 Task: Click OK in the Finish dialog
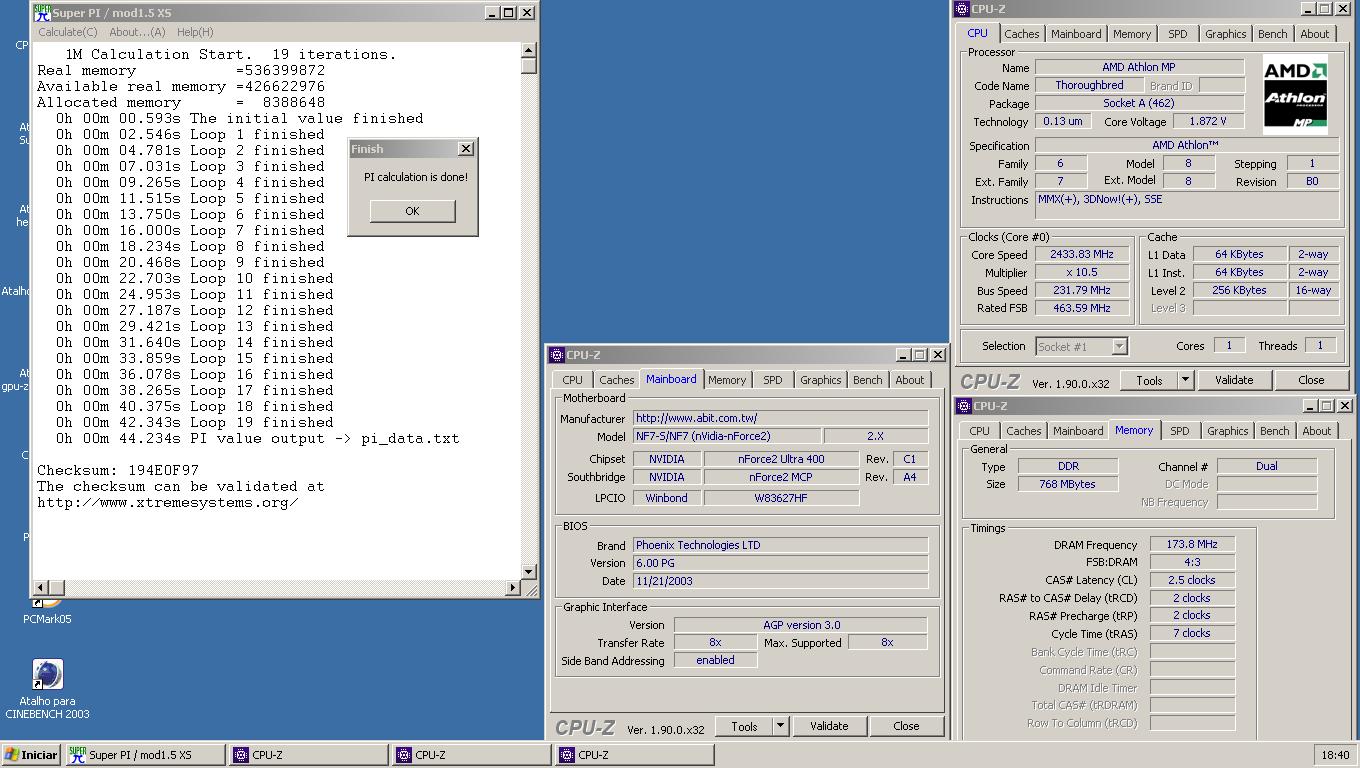412,211
